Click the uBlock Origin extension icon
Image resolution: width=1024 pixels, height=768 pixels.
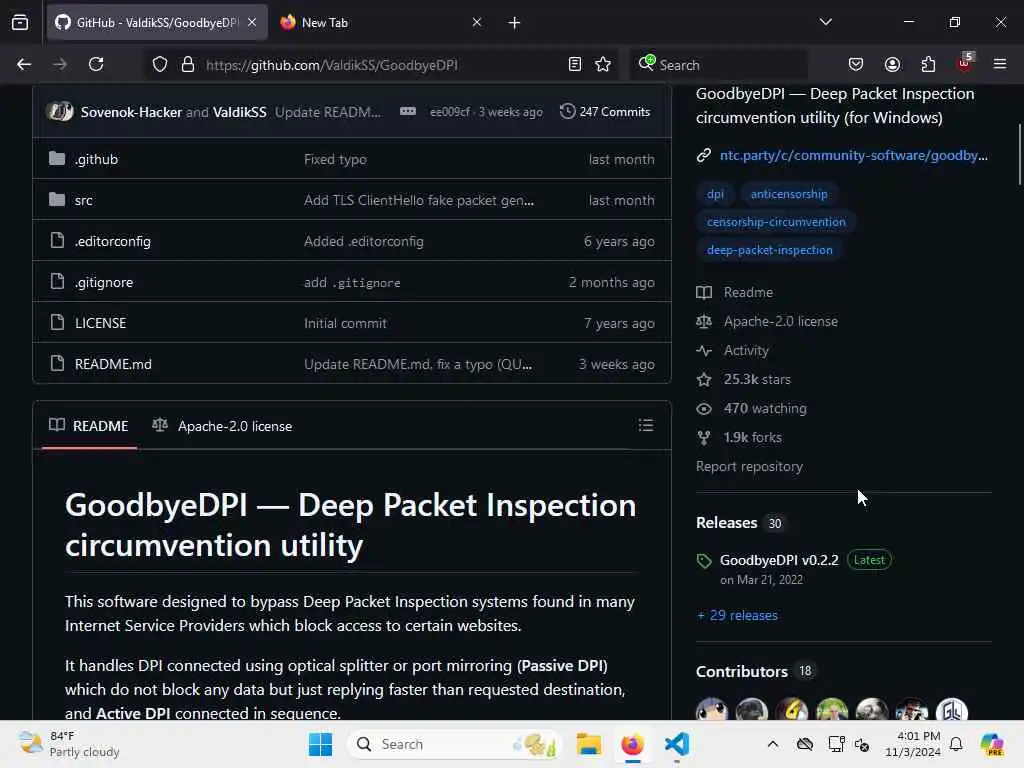tap(965, 63)
